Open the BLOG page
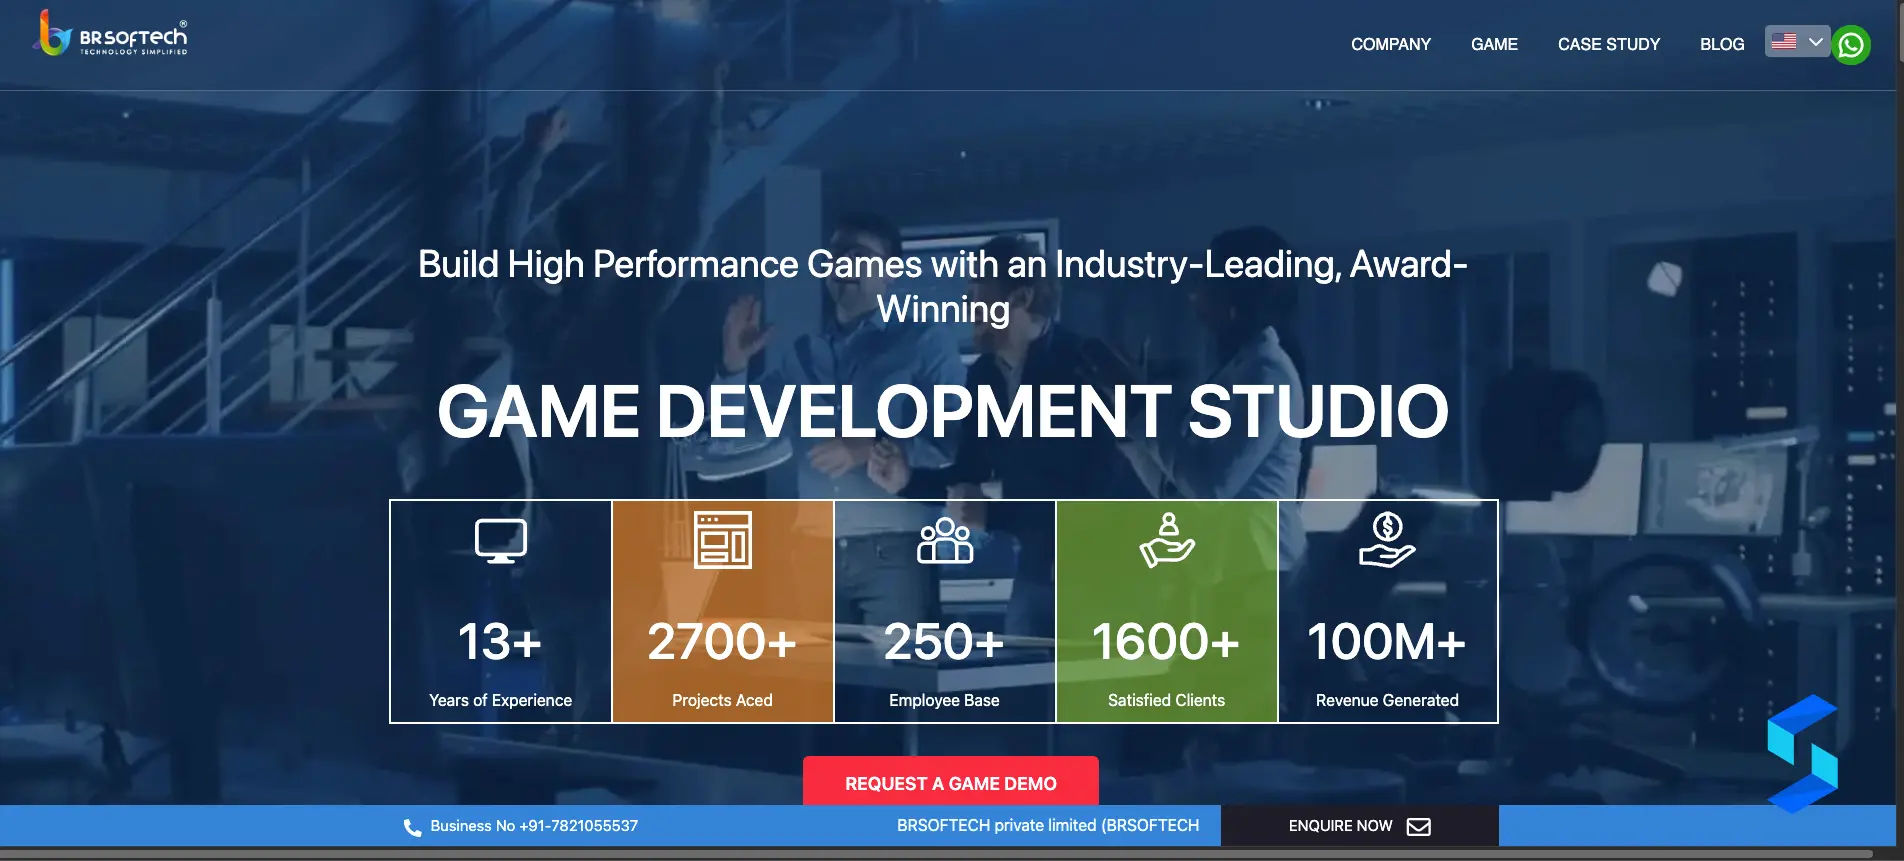Viewport: 1904px width, 861px height. pos(1722,44)
